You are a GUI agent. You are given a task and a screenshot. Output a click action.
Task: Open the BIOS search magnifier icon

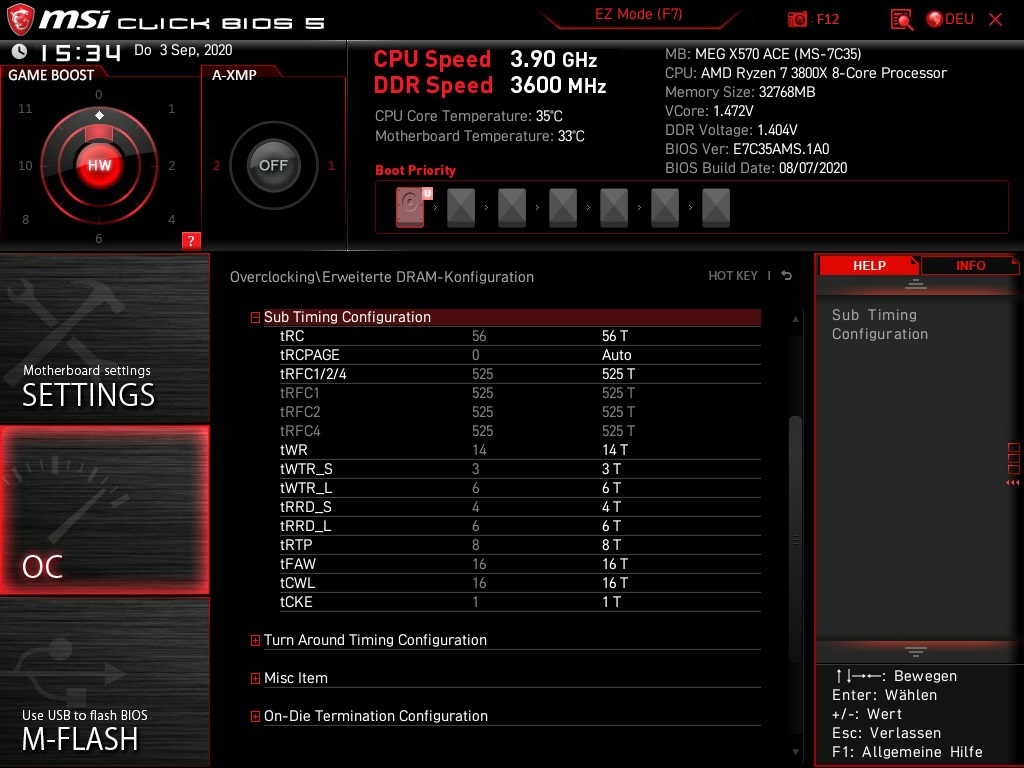coord(901,19)
